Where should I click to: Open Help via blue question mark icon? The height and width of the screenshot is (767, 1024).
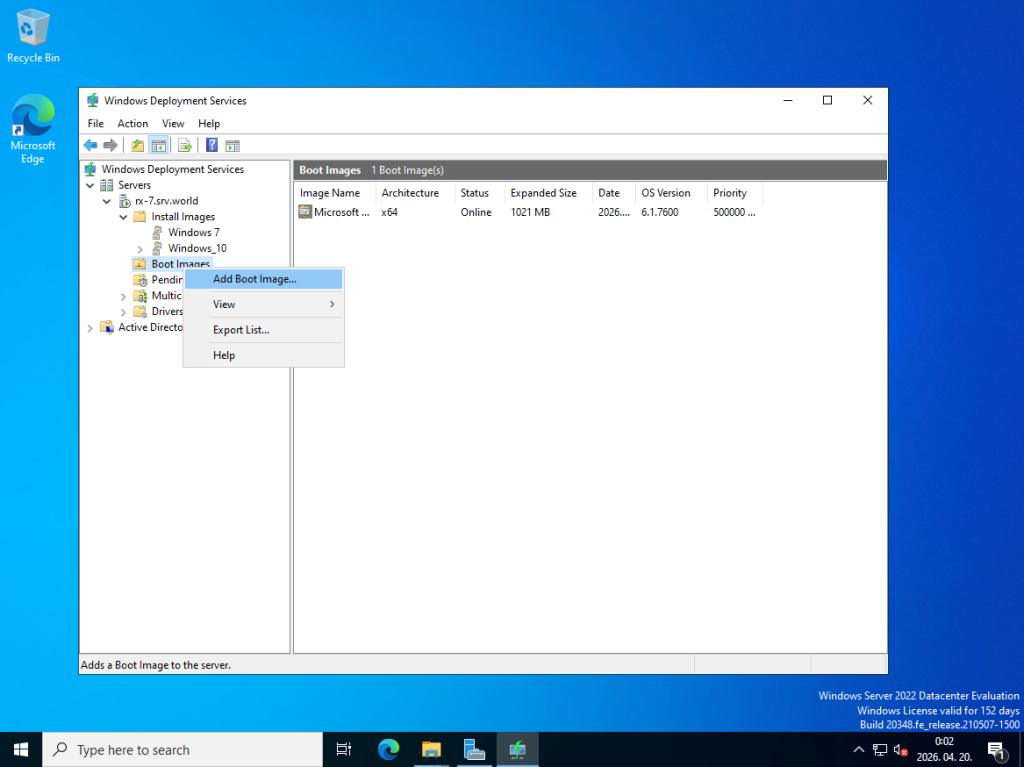click(x=212, y=145)
